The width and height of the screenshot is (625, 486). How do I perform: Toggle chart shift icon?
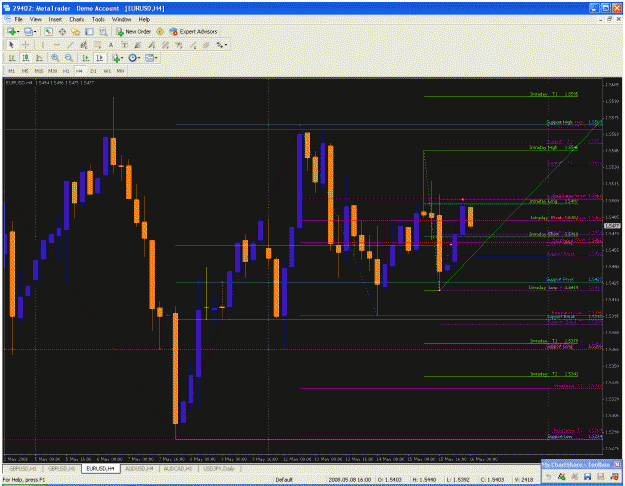point(99,58)
